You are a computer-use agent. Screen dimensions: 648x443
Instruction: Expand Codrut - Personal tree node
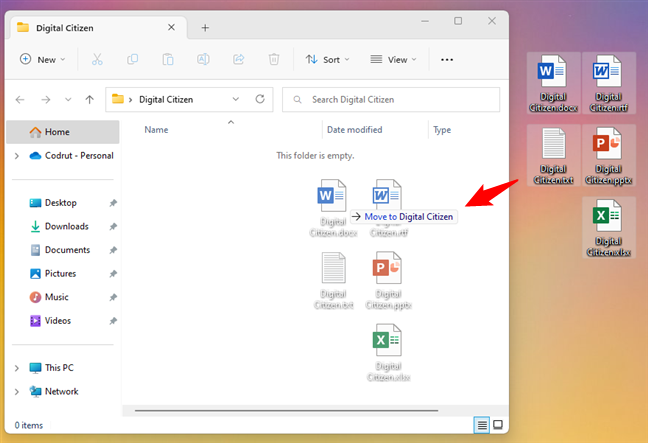[x=17, y=156]
